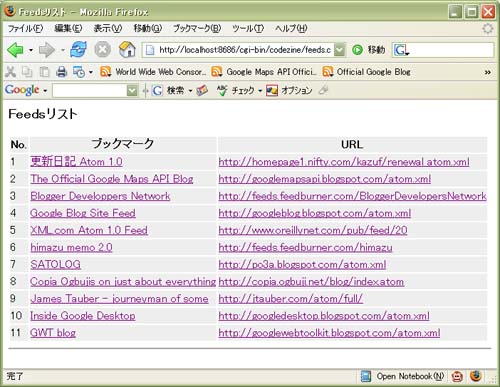500x387 pixels.
Task: Open the Google Maps API Offici.. feed bookmark
Action: [x=264, y=72]
